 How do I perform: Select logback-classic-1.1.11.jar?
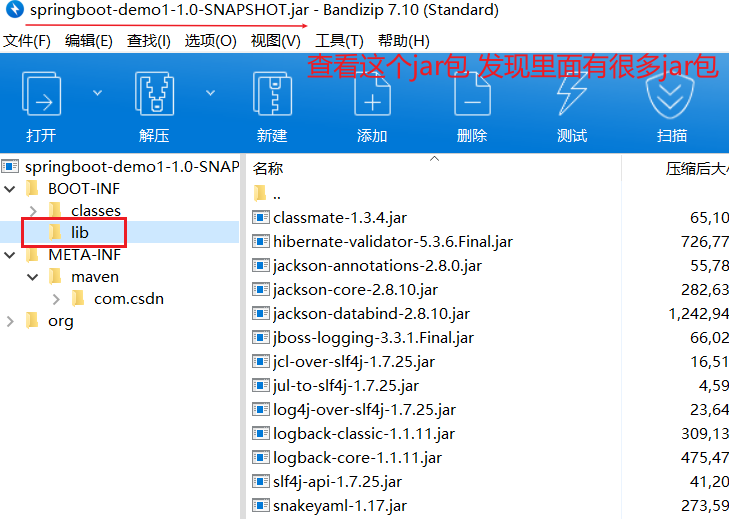coord(364,434)
